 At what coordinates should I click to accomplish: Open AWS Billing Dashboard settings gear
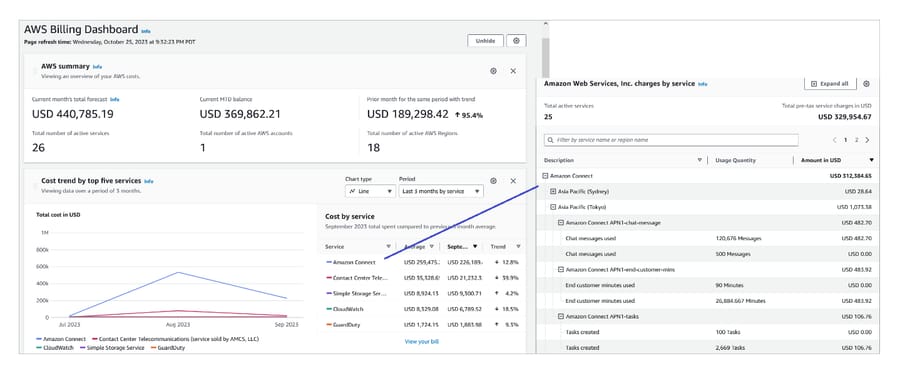tap(516, 41)
